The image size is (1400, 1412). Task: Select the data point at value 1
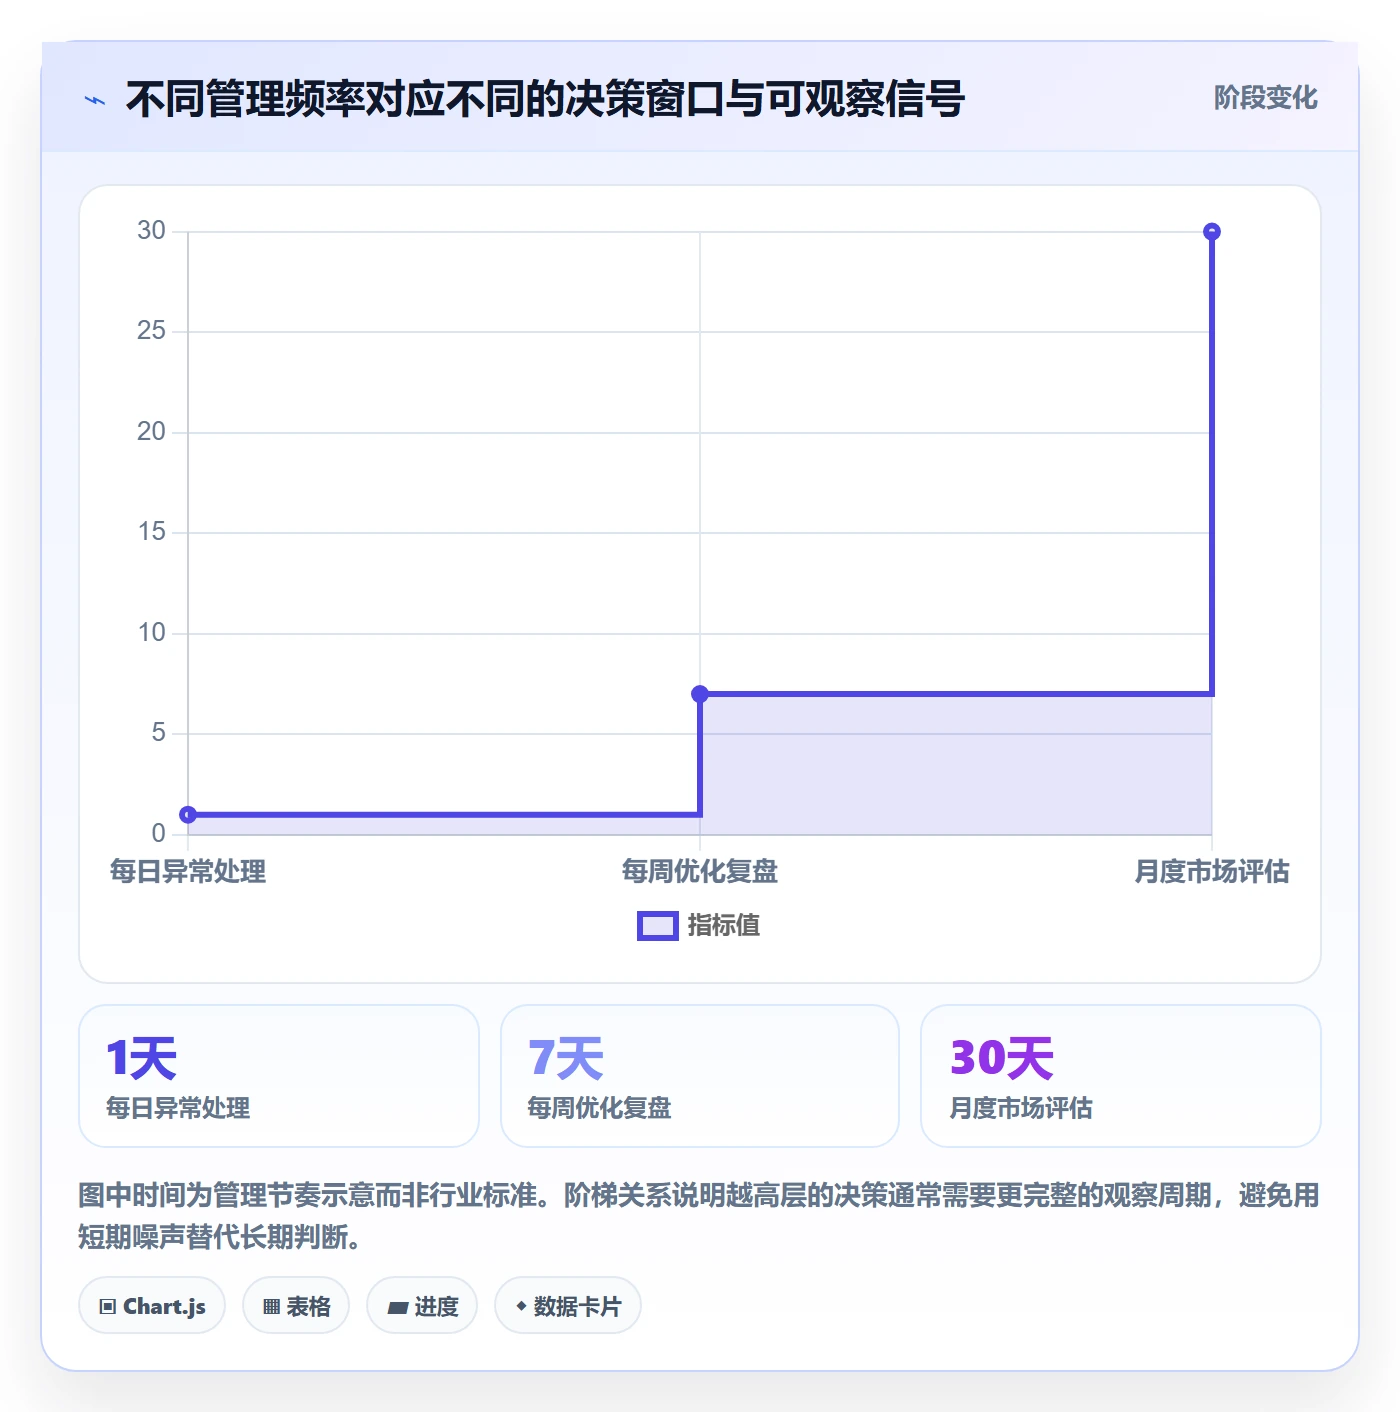pos(188,815)
